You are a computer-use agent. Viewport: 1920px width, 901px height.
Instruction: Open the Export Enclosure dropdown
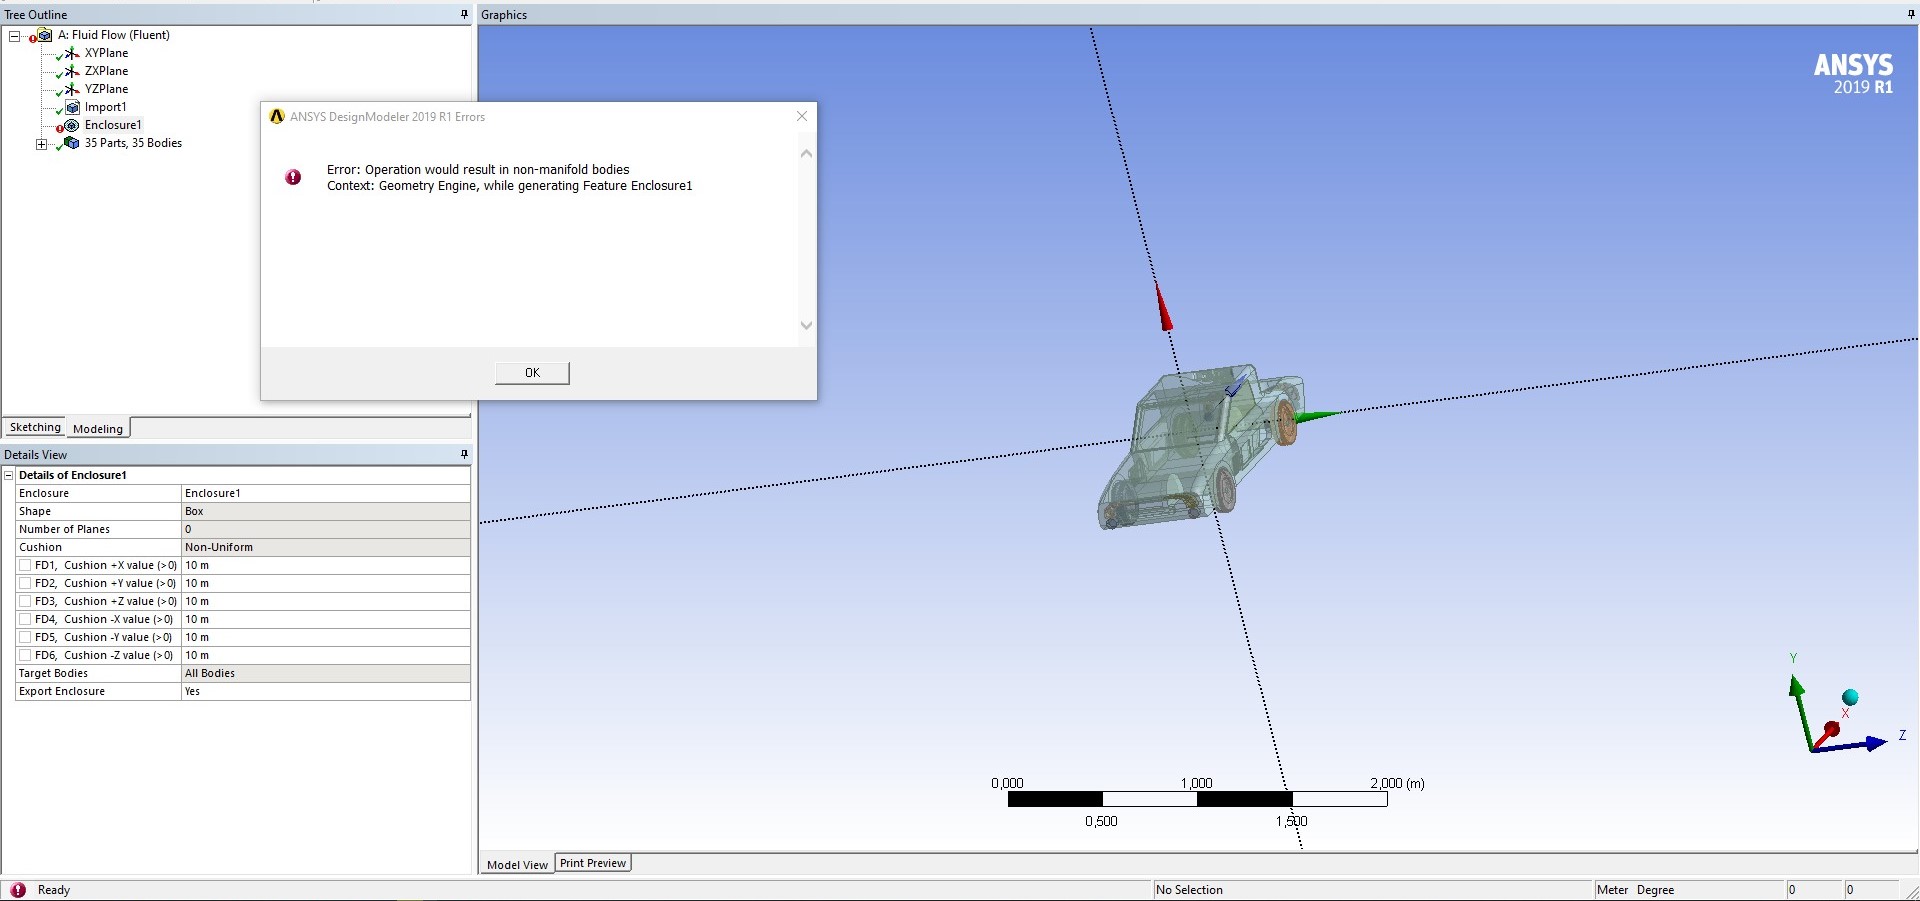click(x=325, y=691)
